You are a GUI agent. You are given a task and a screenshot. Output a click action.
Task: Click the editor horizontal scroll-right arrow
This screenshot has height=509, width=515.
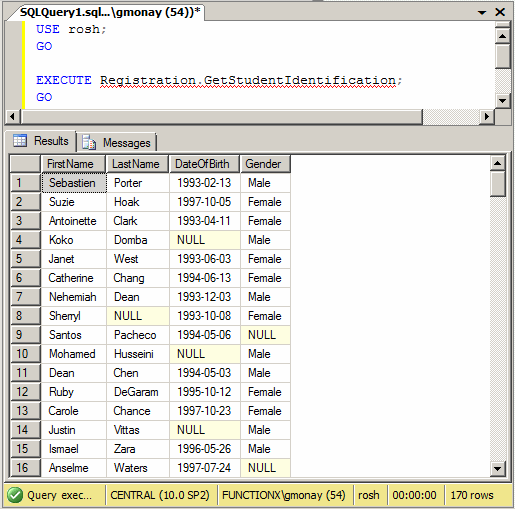coord(487,117)
